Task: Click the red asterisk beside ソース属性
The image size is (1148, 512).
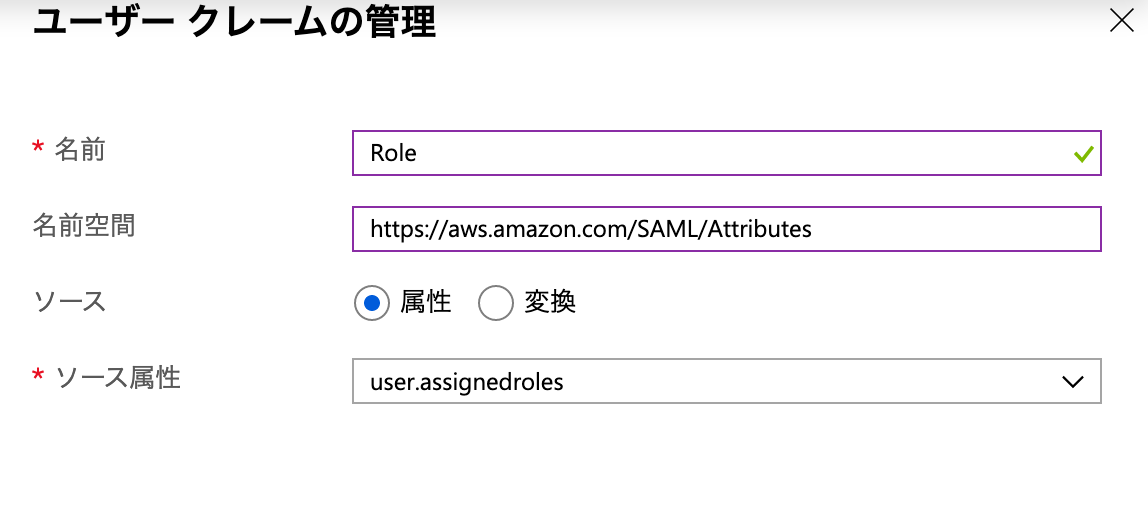Action: (38, 376)
